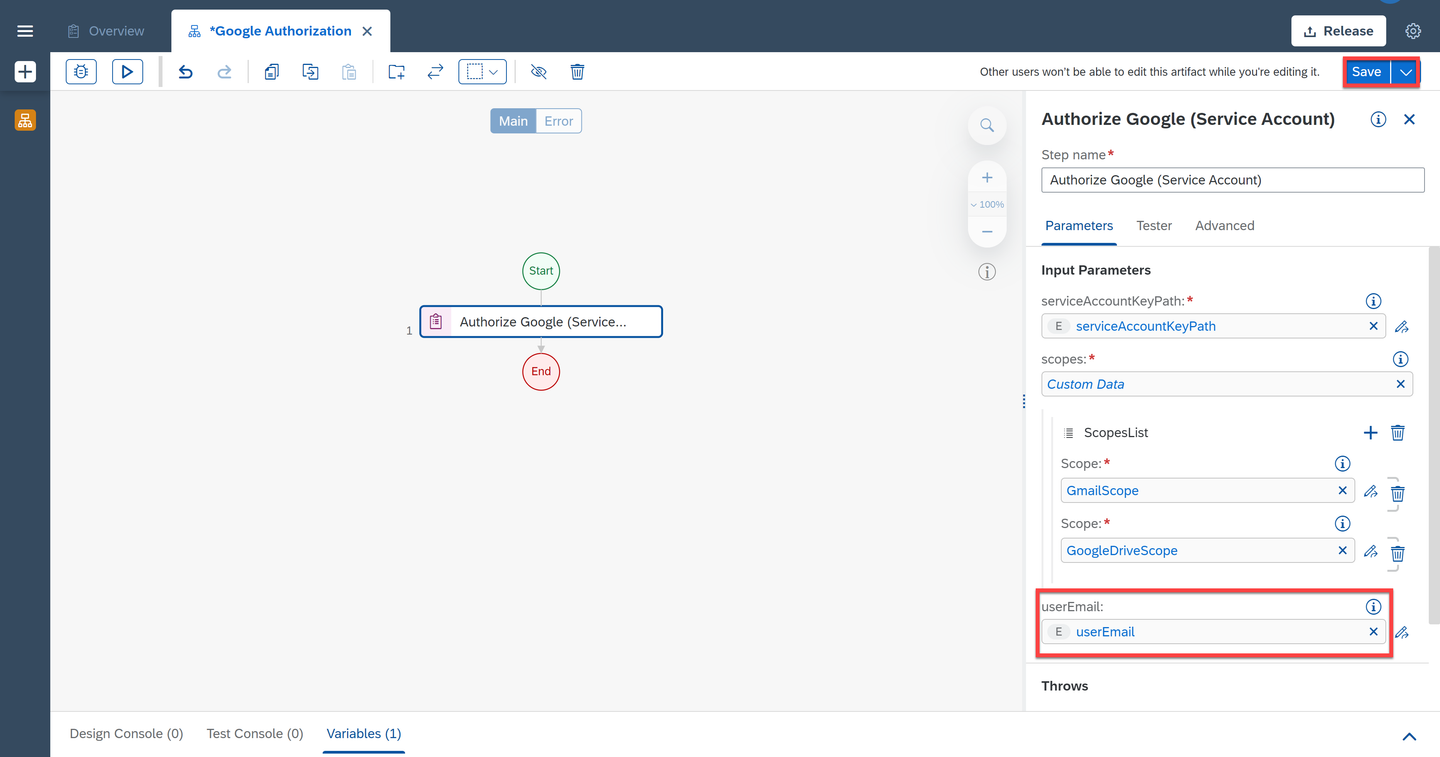
Task: Close the Google Authorization tab
Action: click(367, 31)
